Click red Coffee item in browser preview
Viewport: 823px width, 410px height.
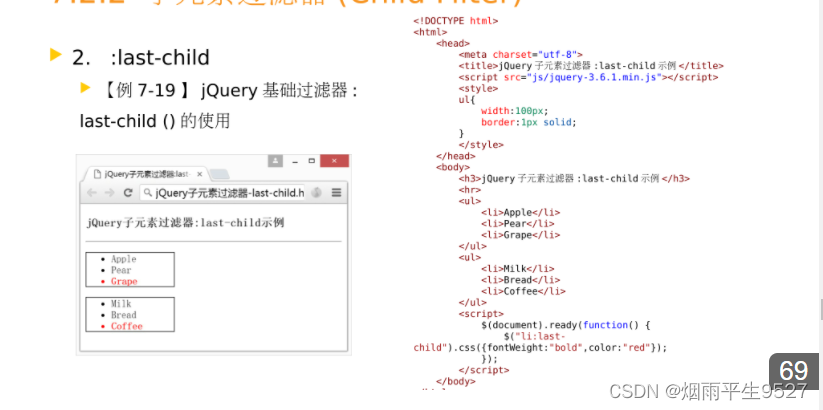pyautogui.click(x=126, y=326)
